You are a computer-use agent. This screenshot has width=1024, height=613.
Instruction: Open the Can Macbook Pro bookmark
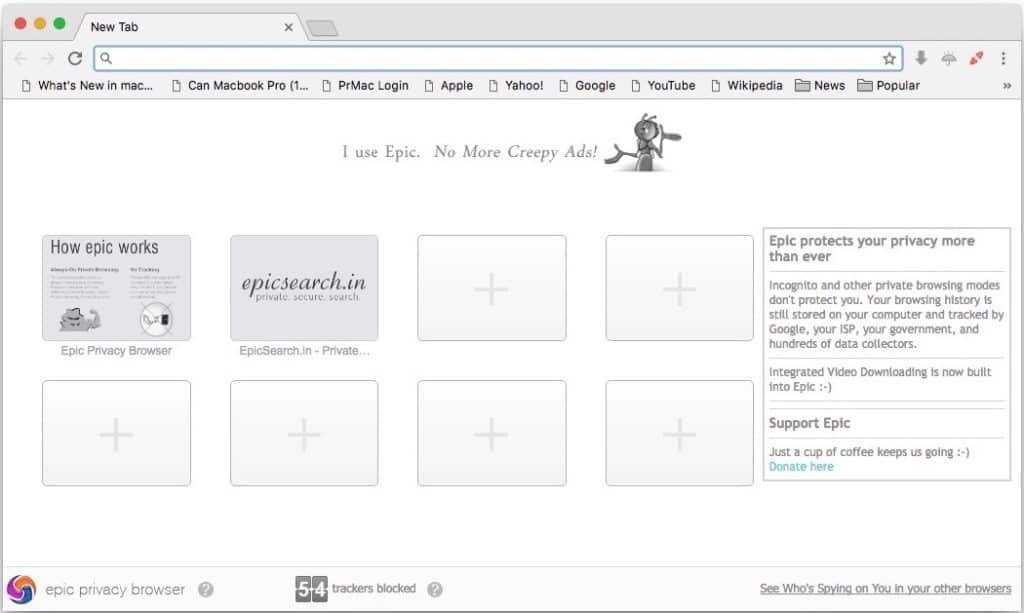(x=240, y=86)
